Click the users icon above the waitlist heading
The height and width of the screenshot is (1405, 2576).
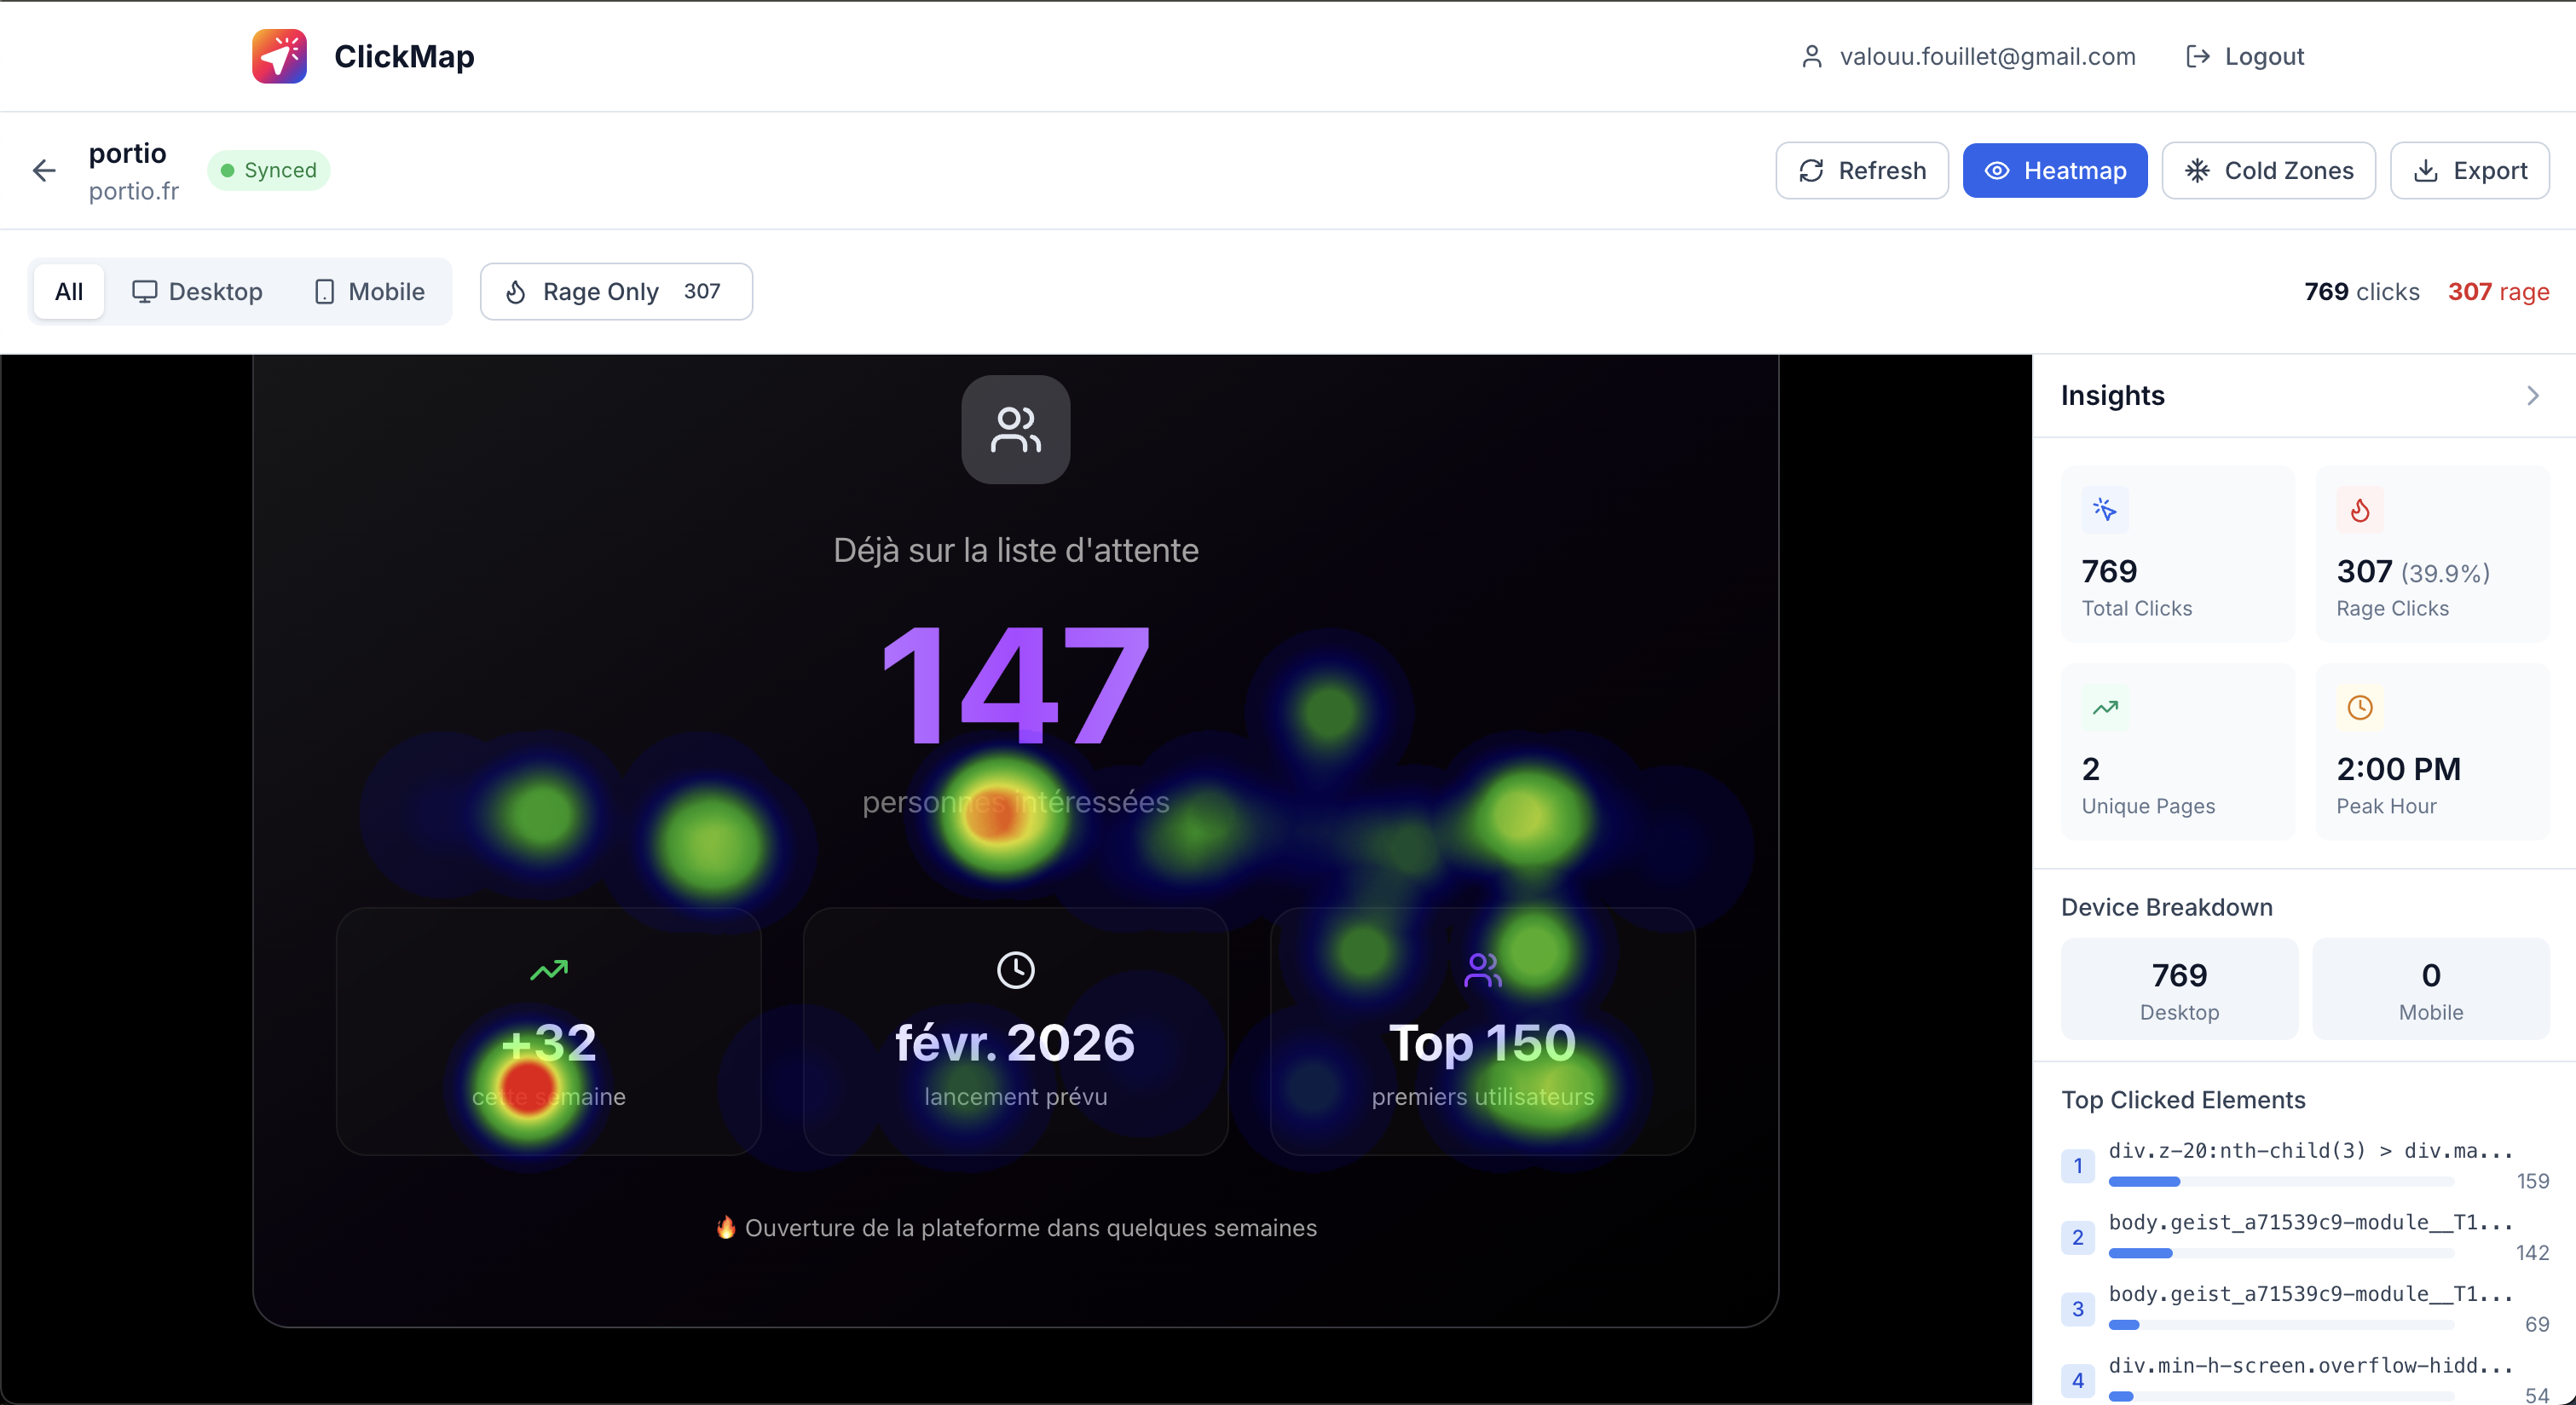pyautogui.click(x=1015, y=430)
